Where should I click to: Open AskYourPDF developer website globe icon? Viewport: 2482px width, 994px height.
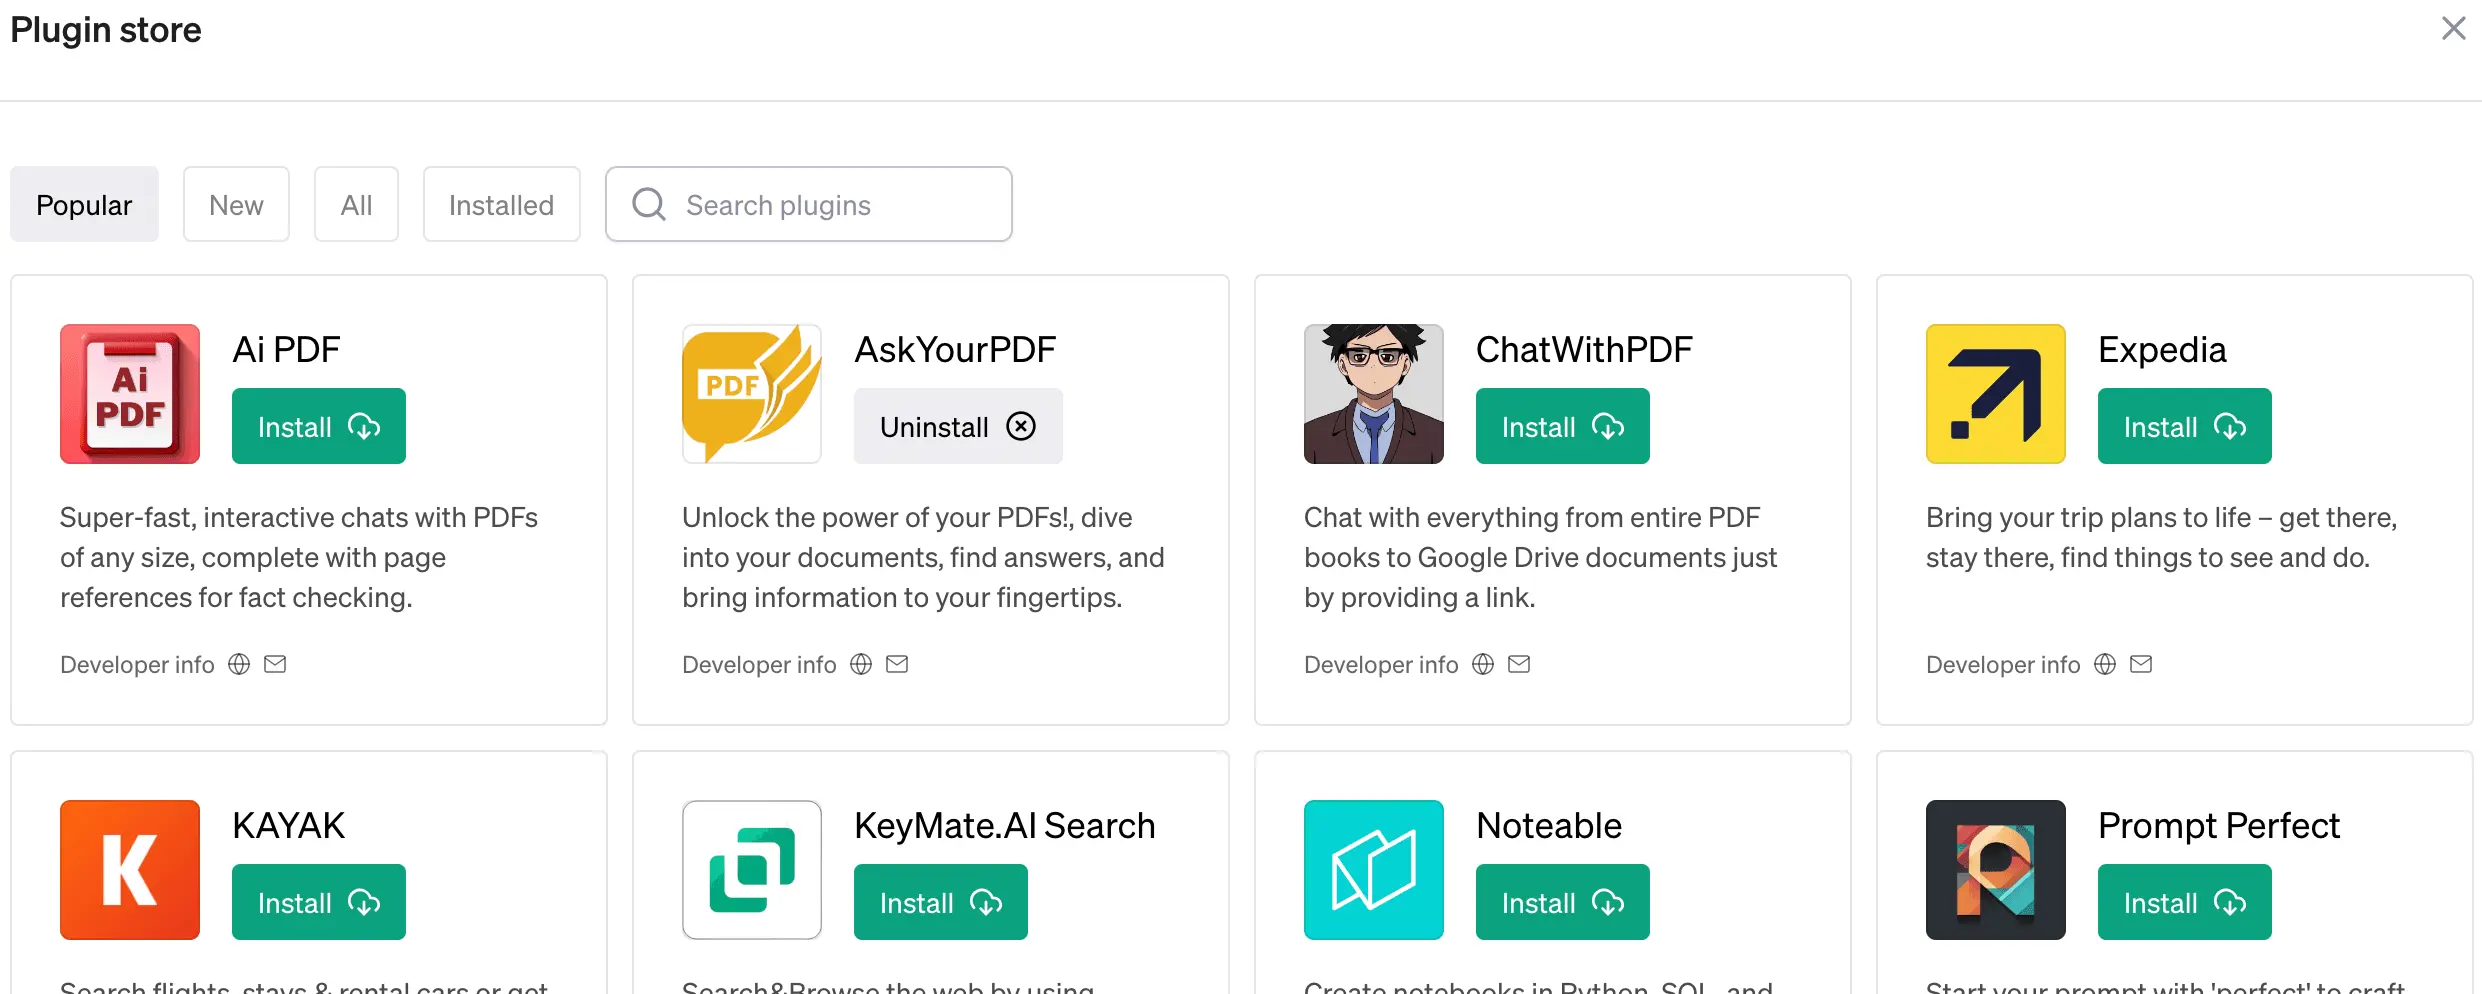[861, 664]
